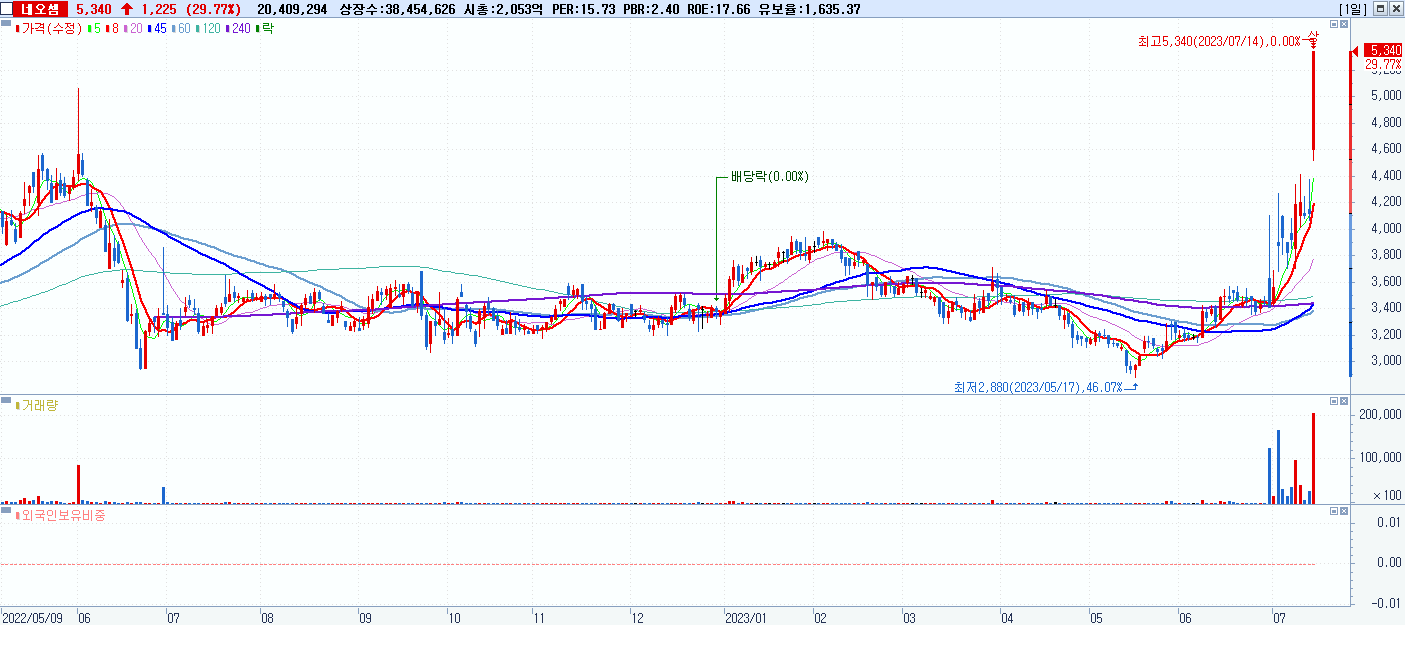The image size is (1405, 648).
Task: Click the 2023/01 date axis label
Action: 746,618
